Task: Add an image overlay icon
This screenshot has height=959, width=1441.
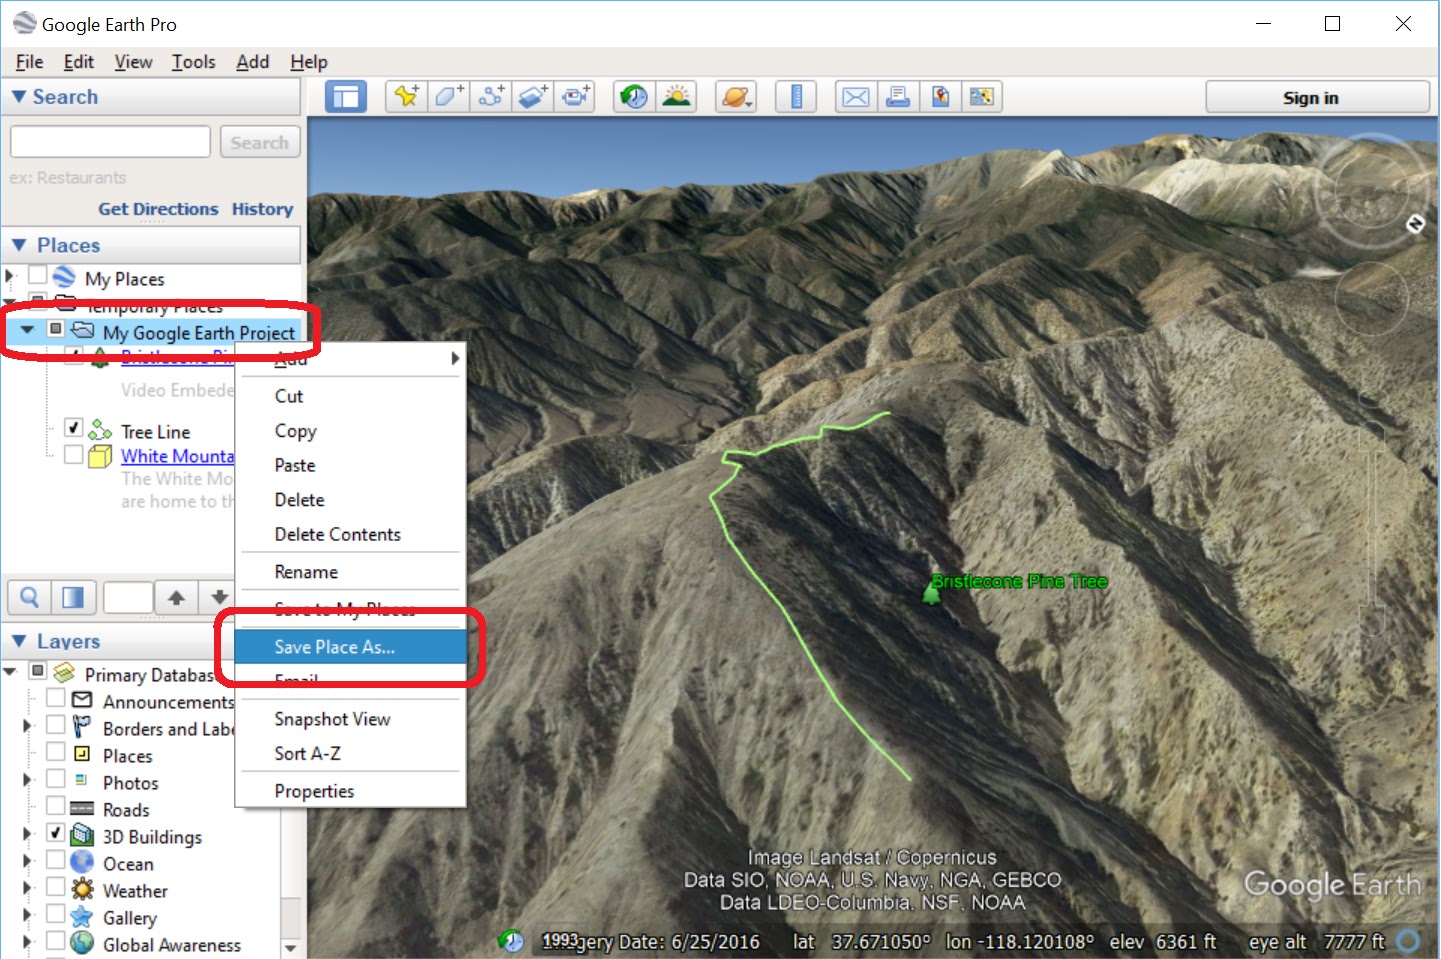Action: click(x=532, y=97)
